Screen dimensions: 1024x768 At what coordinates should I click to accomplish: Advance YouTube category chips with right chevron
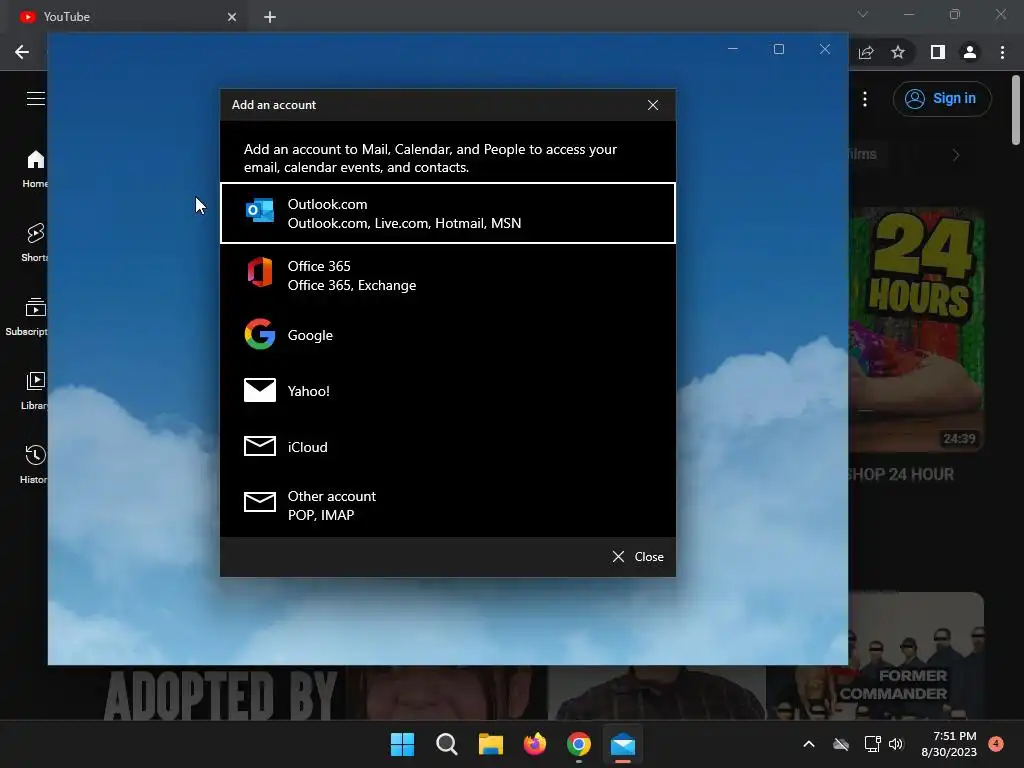[x=956, y=155]
